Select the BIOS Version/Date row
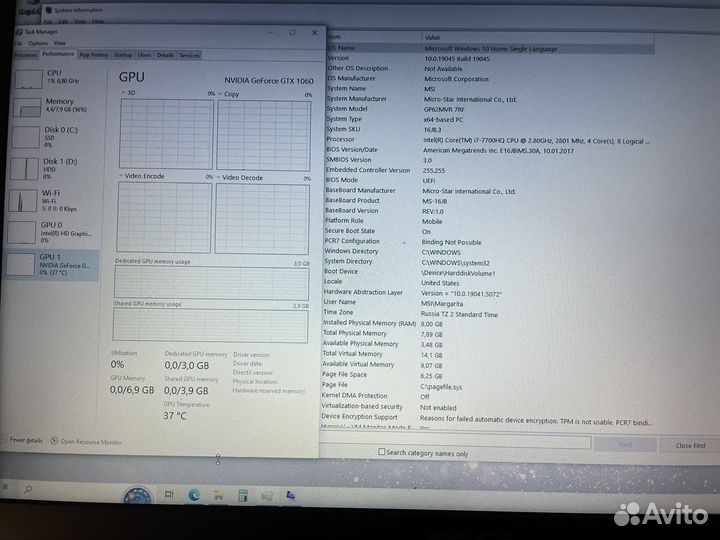Viewport: 720px width, 540px height. point(489,150)
